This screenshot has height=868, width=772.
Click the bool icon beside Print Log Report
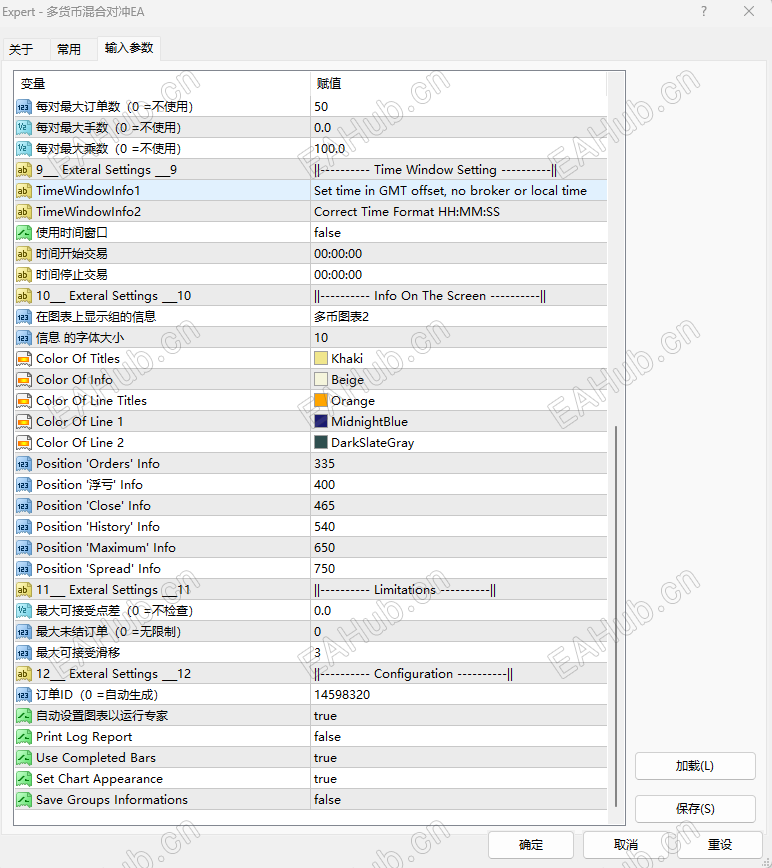pyautogui.click(x=23, y=737)
